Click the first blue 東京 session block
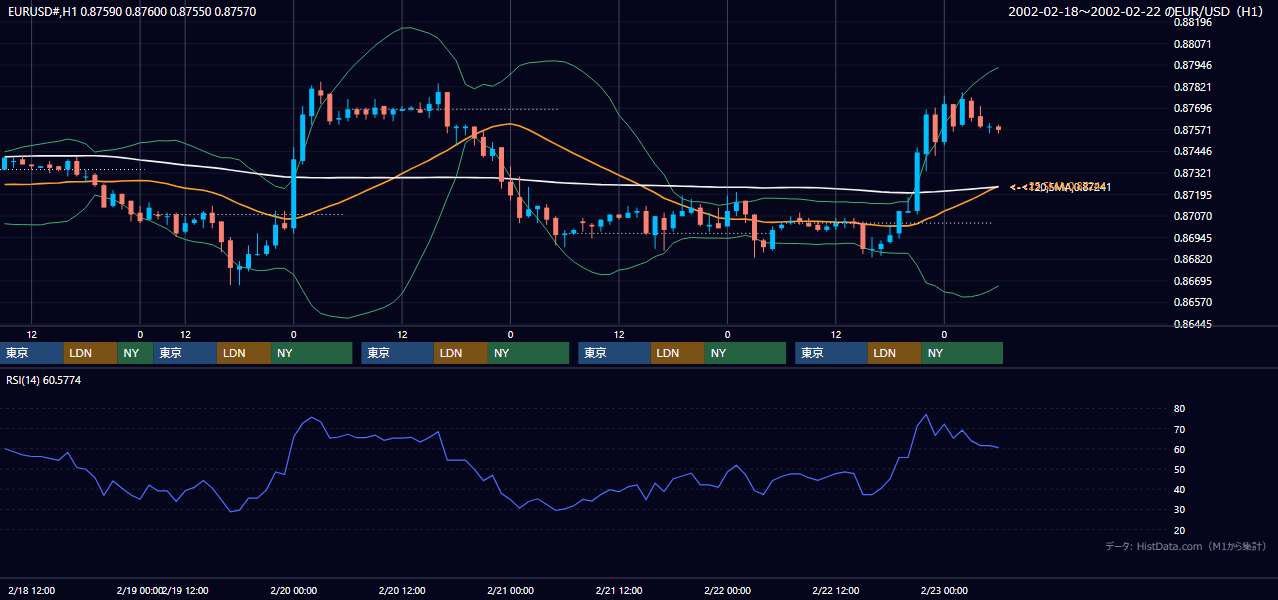 [x=32, y=353]
